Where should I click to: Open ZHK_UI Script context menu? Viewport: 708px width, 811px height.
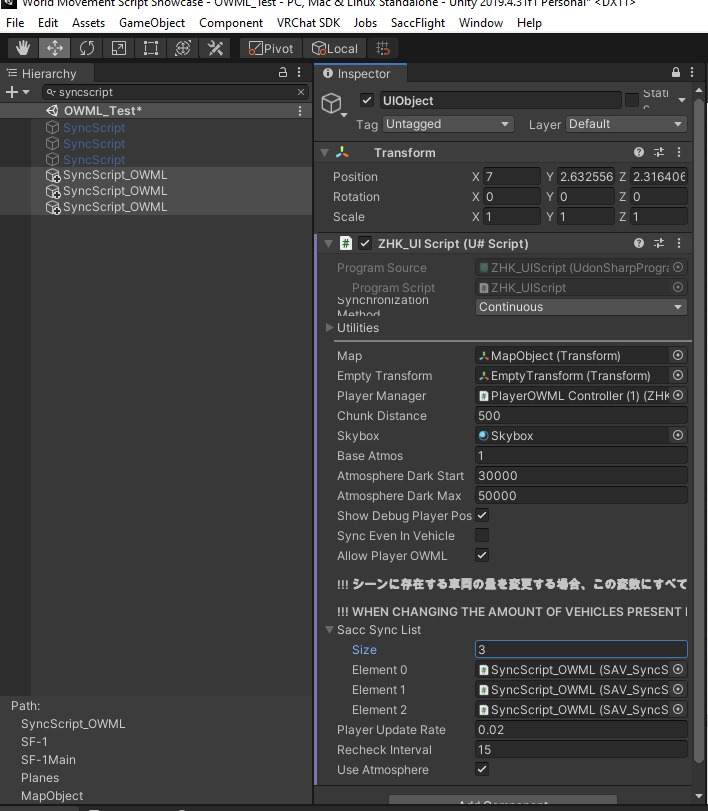point(679,243)
